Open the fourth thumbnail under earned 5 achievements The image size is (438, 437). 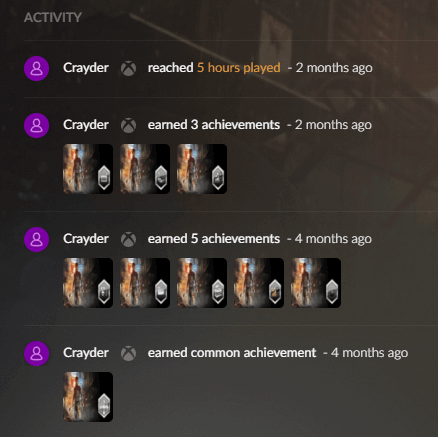(259, 283)
